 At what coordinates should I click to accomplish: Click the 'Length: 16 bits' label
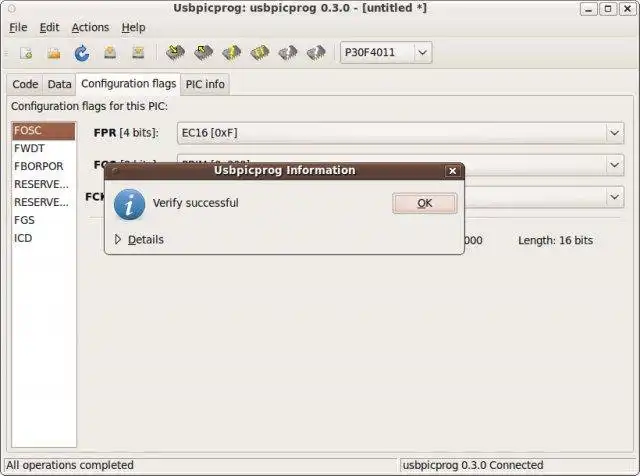556,240
